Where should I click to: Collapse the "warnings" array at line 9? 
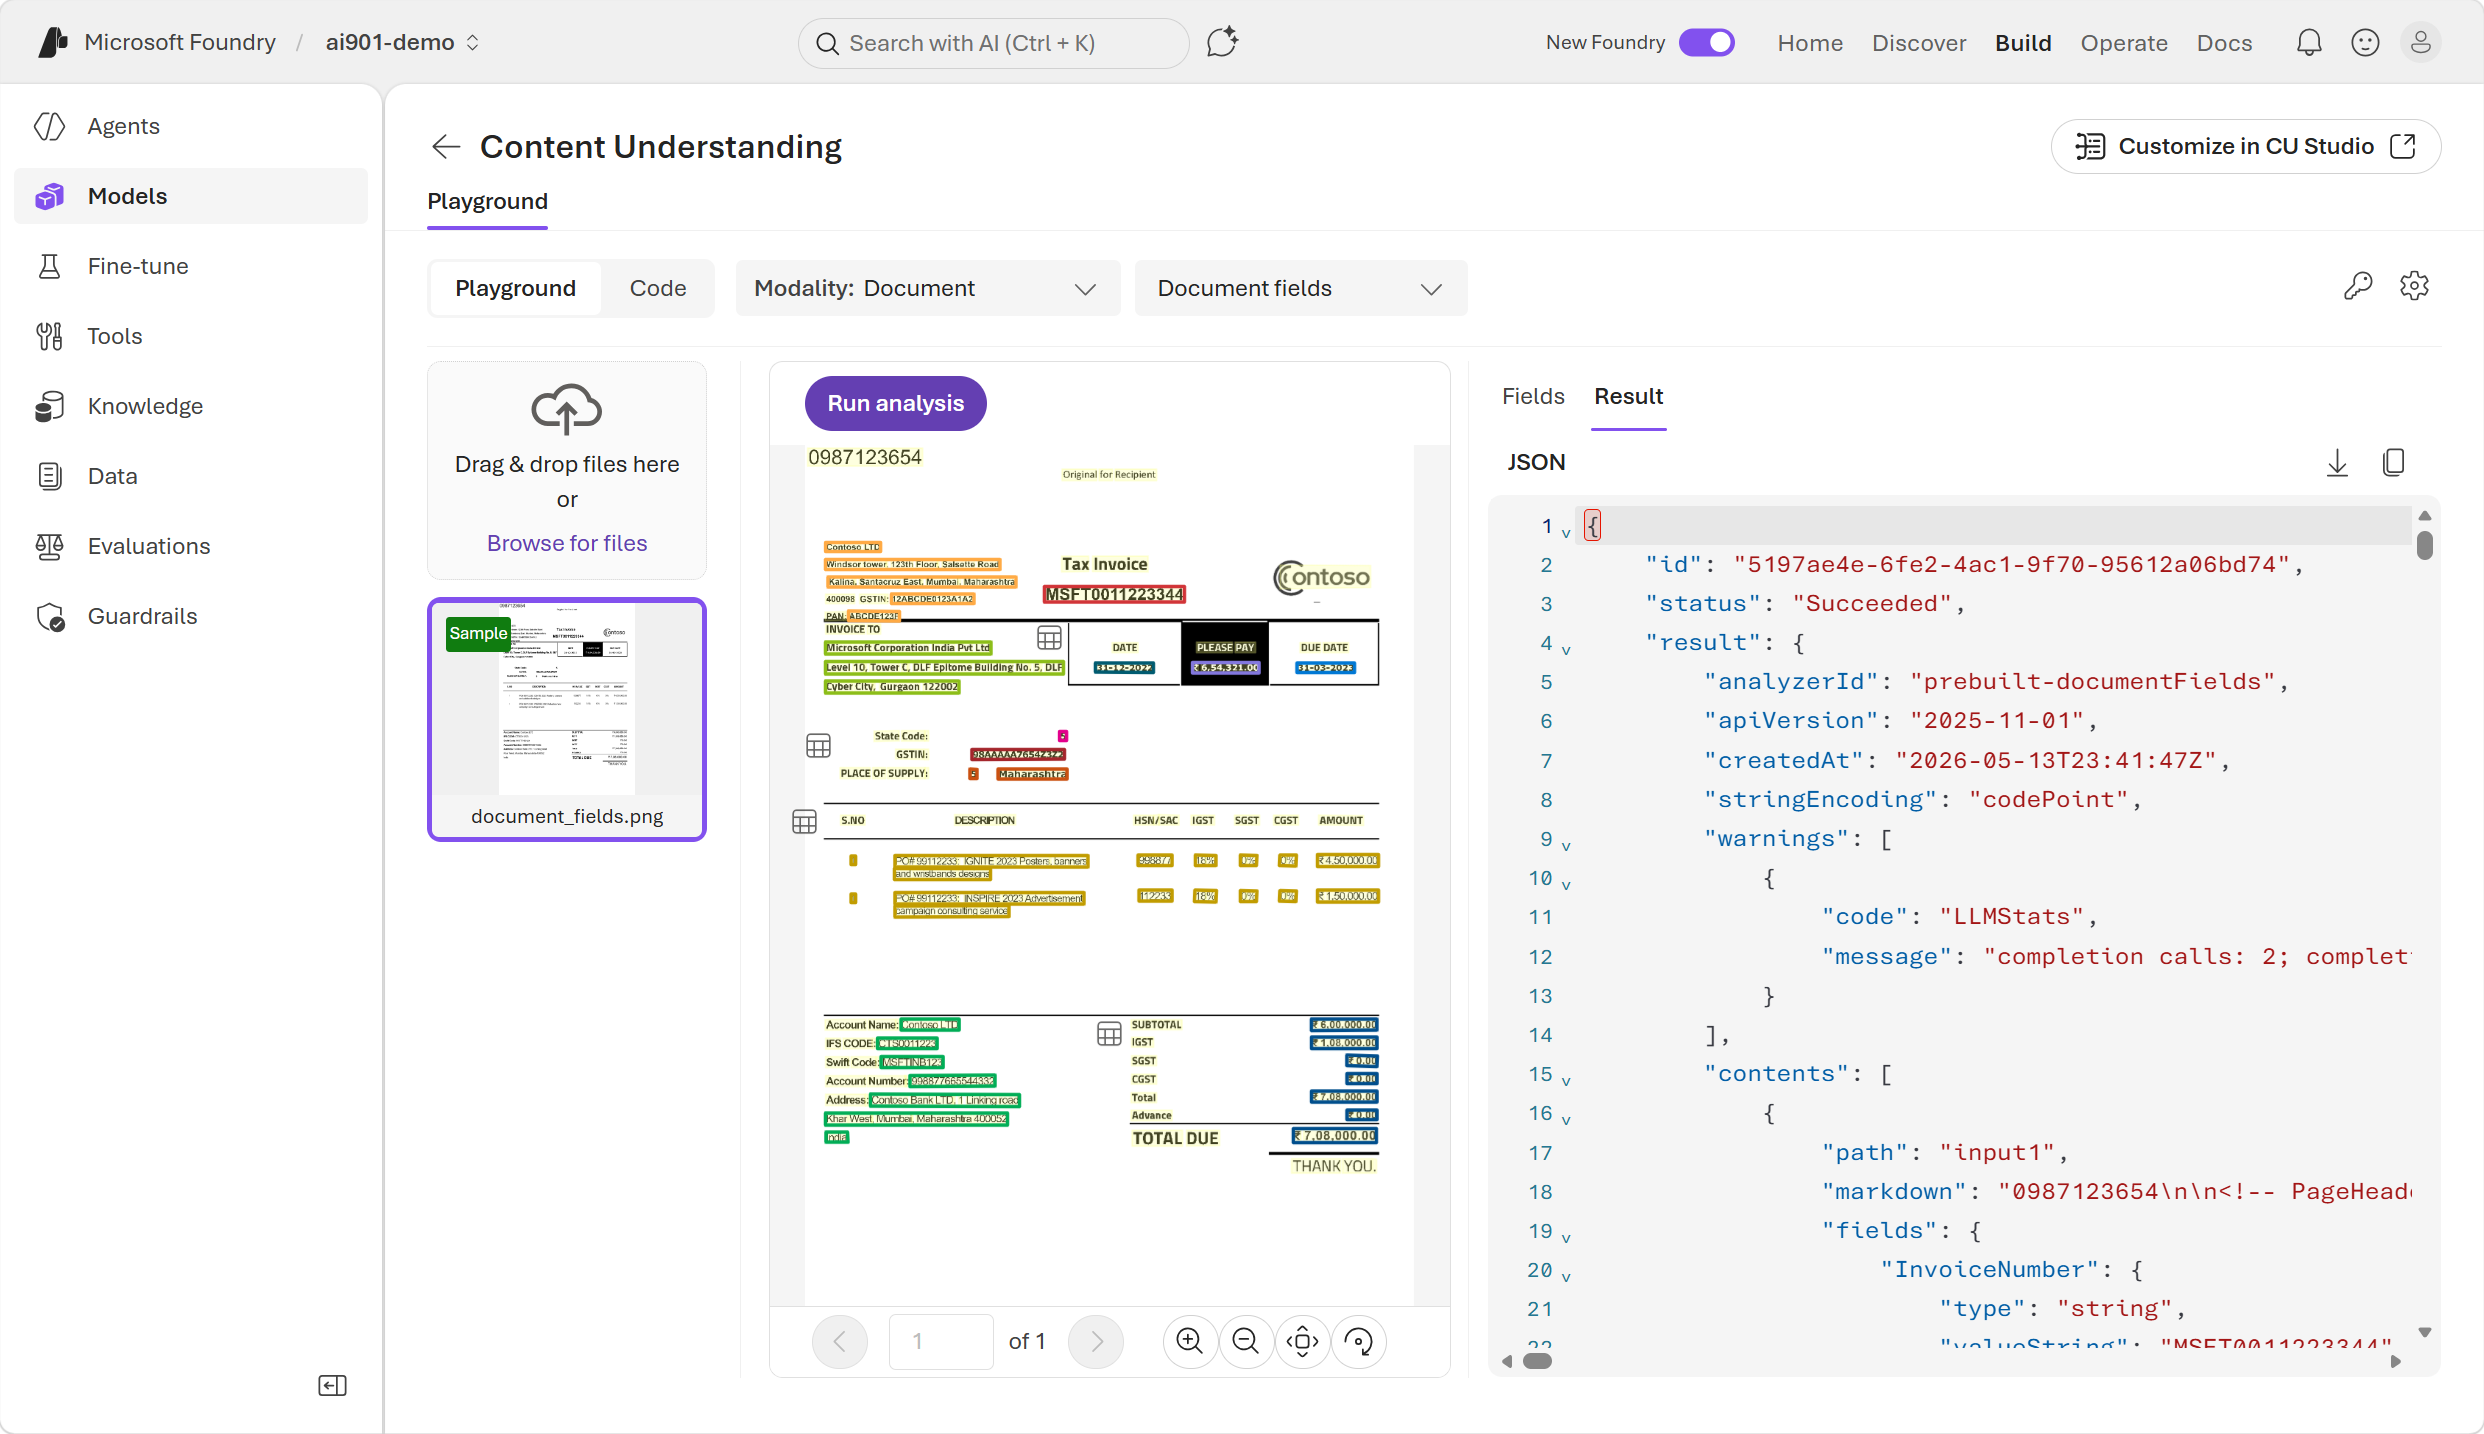tap(1566, 846)
